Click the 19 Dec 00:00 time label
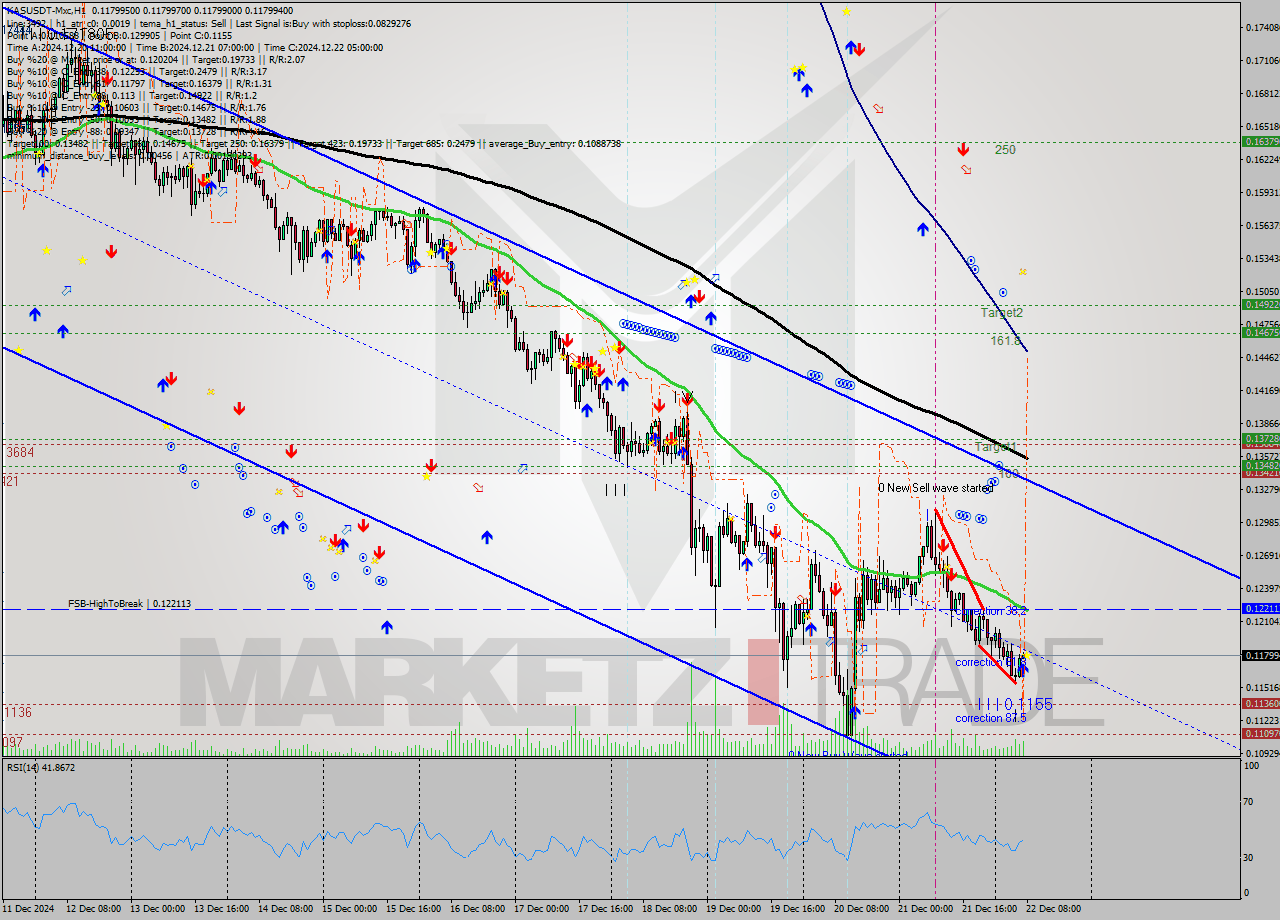This screenshot has width=1280, height=920. pyautogui.click(x=734, y=908)
